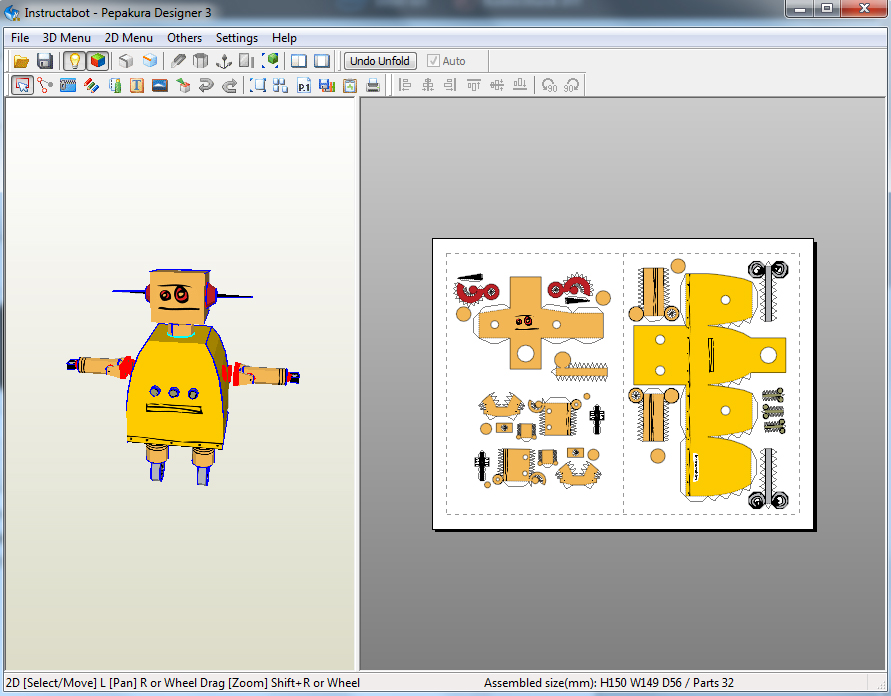Click the Undo Unfold button
Viewport: 891px width, 696px height.
380,61
